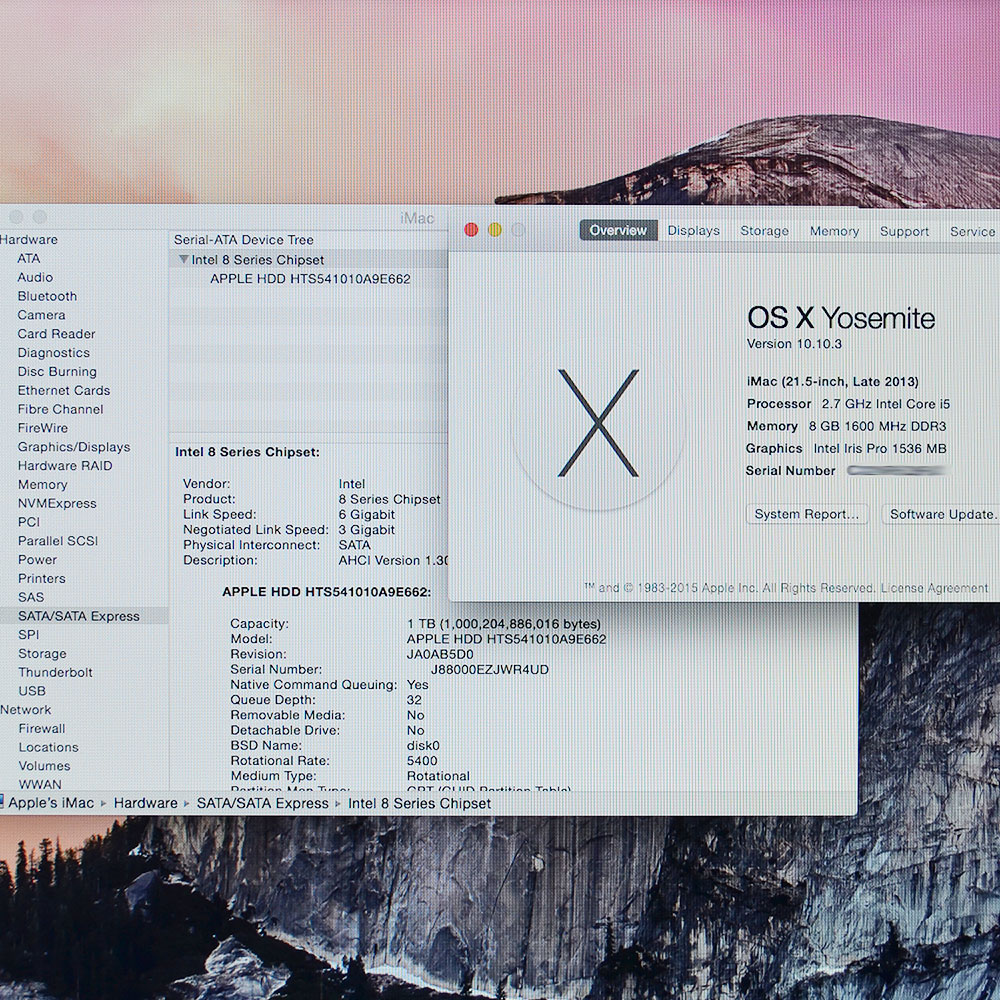Select Locations under Network
The image size is (1000, 1000).
coord(48,747)
